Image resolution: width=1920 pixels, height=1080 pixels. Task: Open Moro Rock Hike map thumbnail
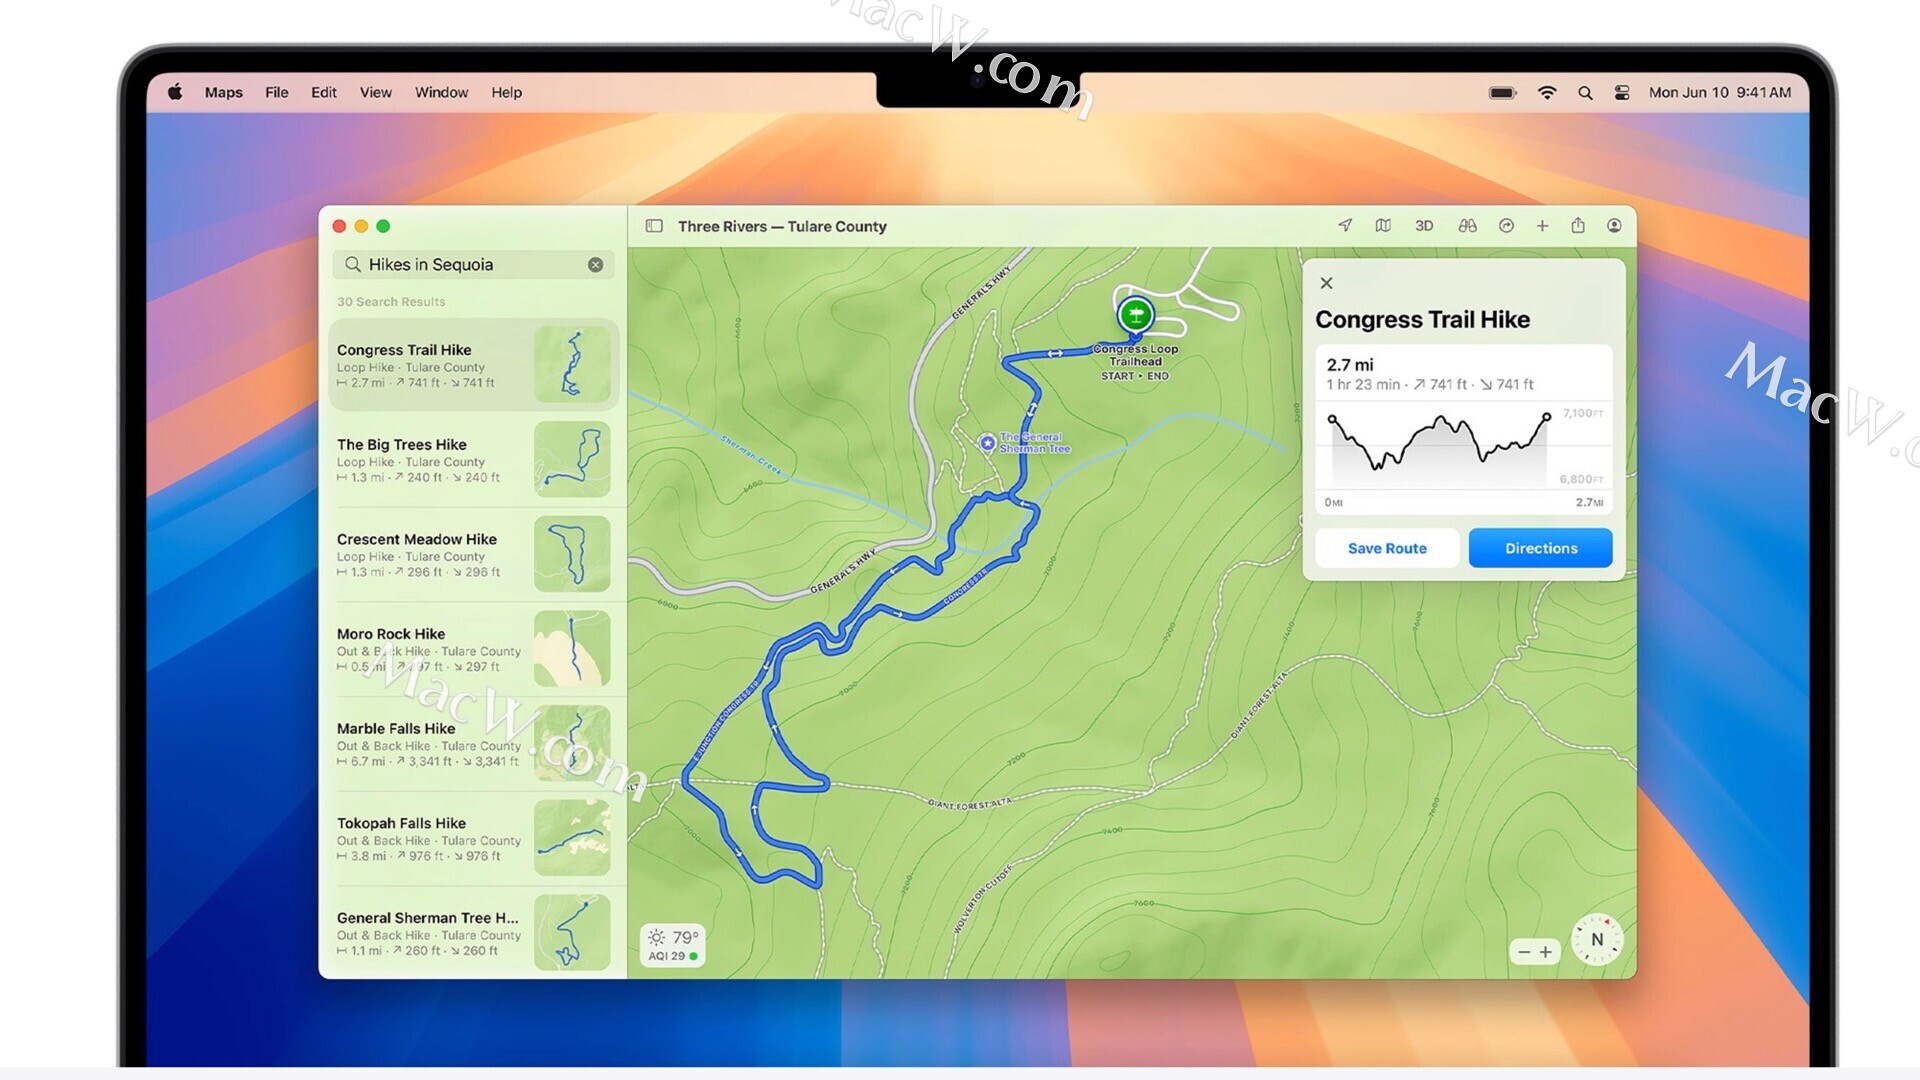pos(572,649)
